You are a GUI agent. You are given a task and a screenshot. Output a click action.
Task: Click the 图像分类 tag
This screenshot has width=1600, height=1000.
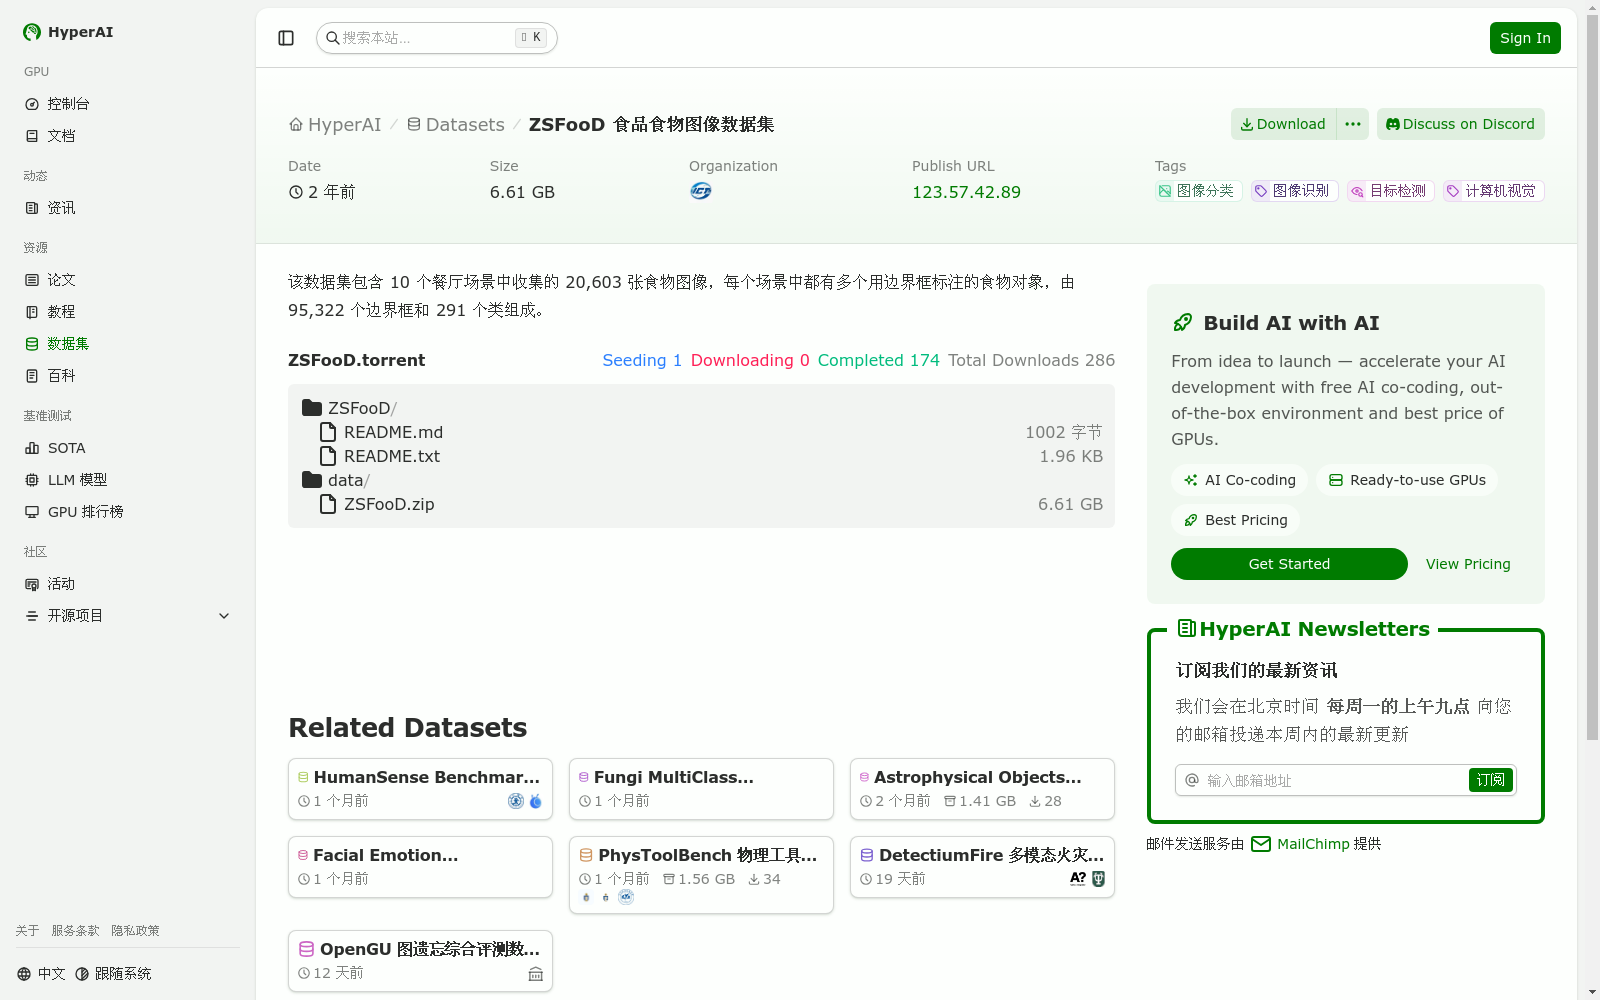click(x=1197, y=191)
